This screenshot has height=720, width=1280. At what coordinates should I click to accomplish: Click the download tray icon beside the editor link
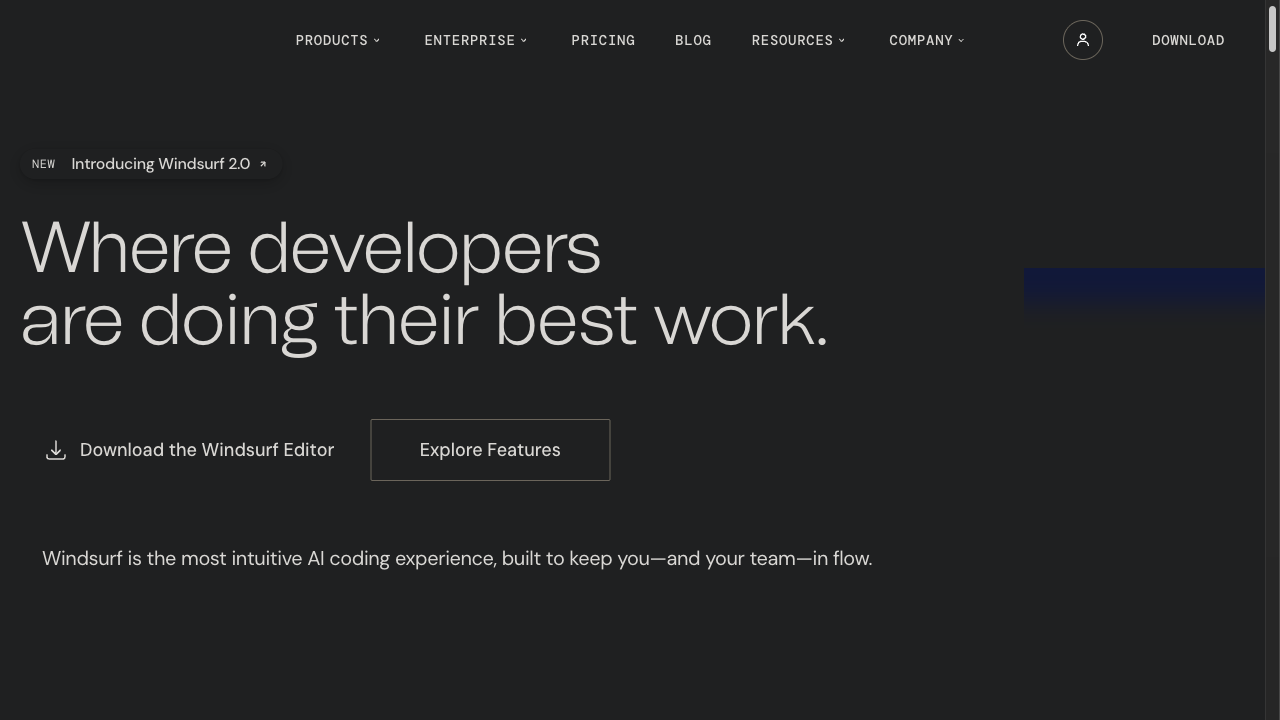click(x=56, y=451)
